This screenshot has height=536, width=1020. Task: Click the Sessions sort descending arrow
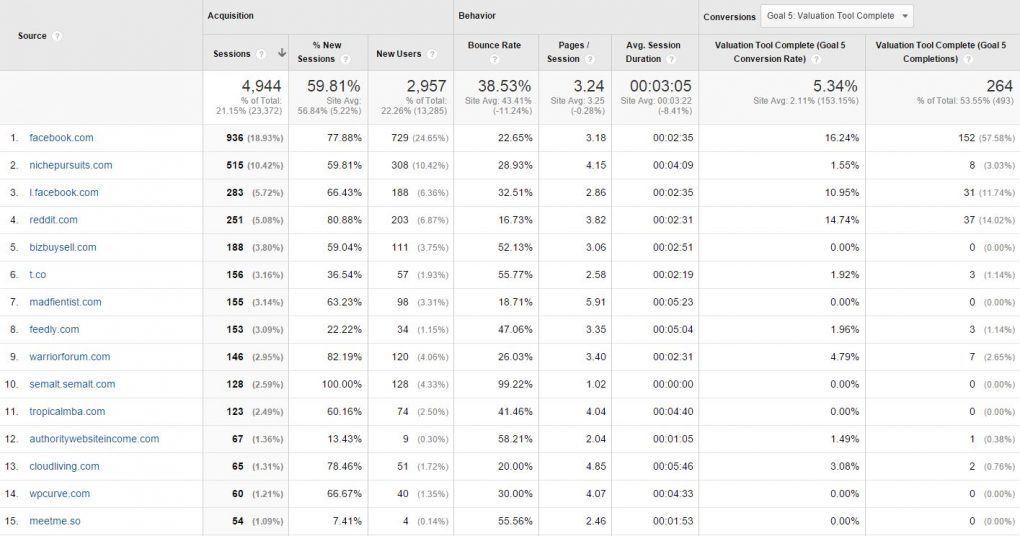point(282,53)
